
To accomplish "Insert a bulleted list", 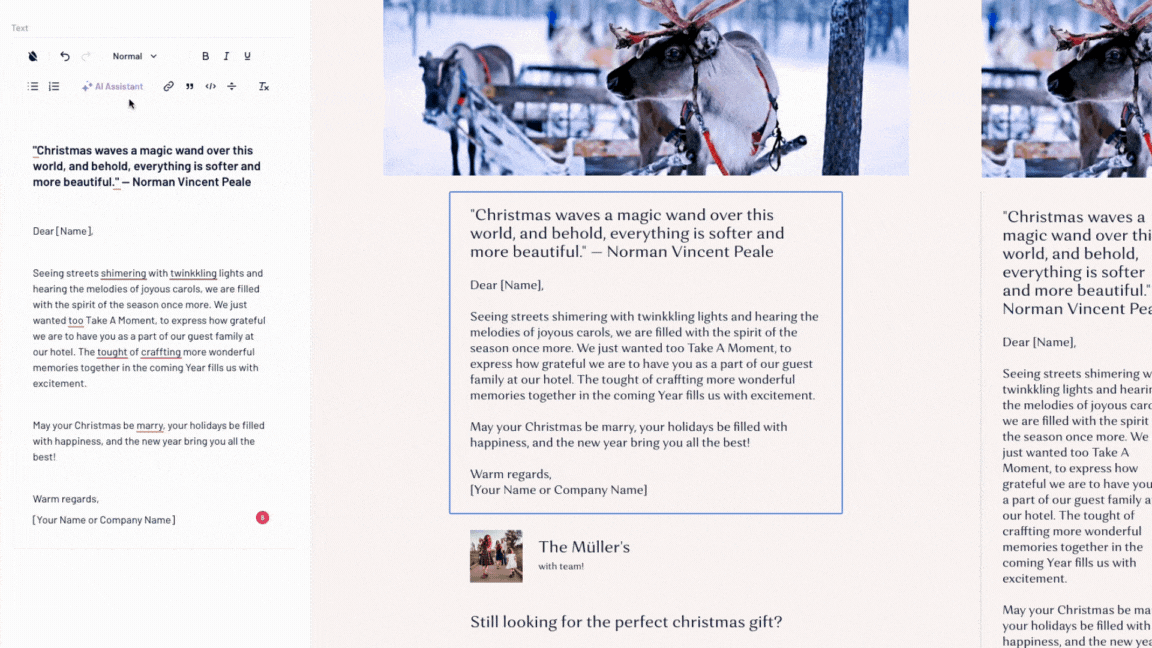I will pyautogui.click(x=33, y=87).
